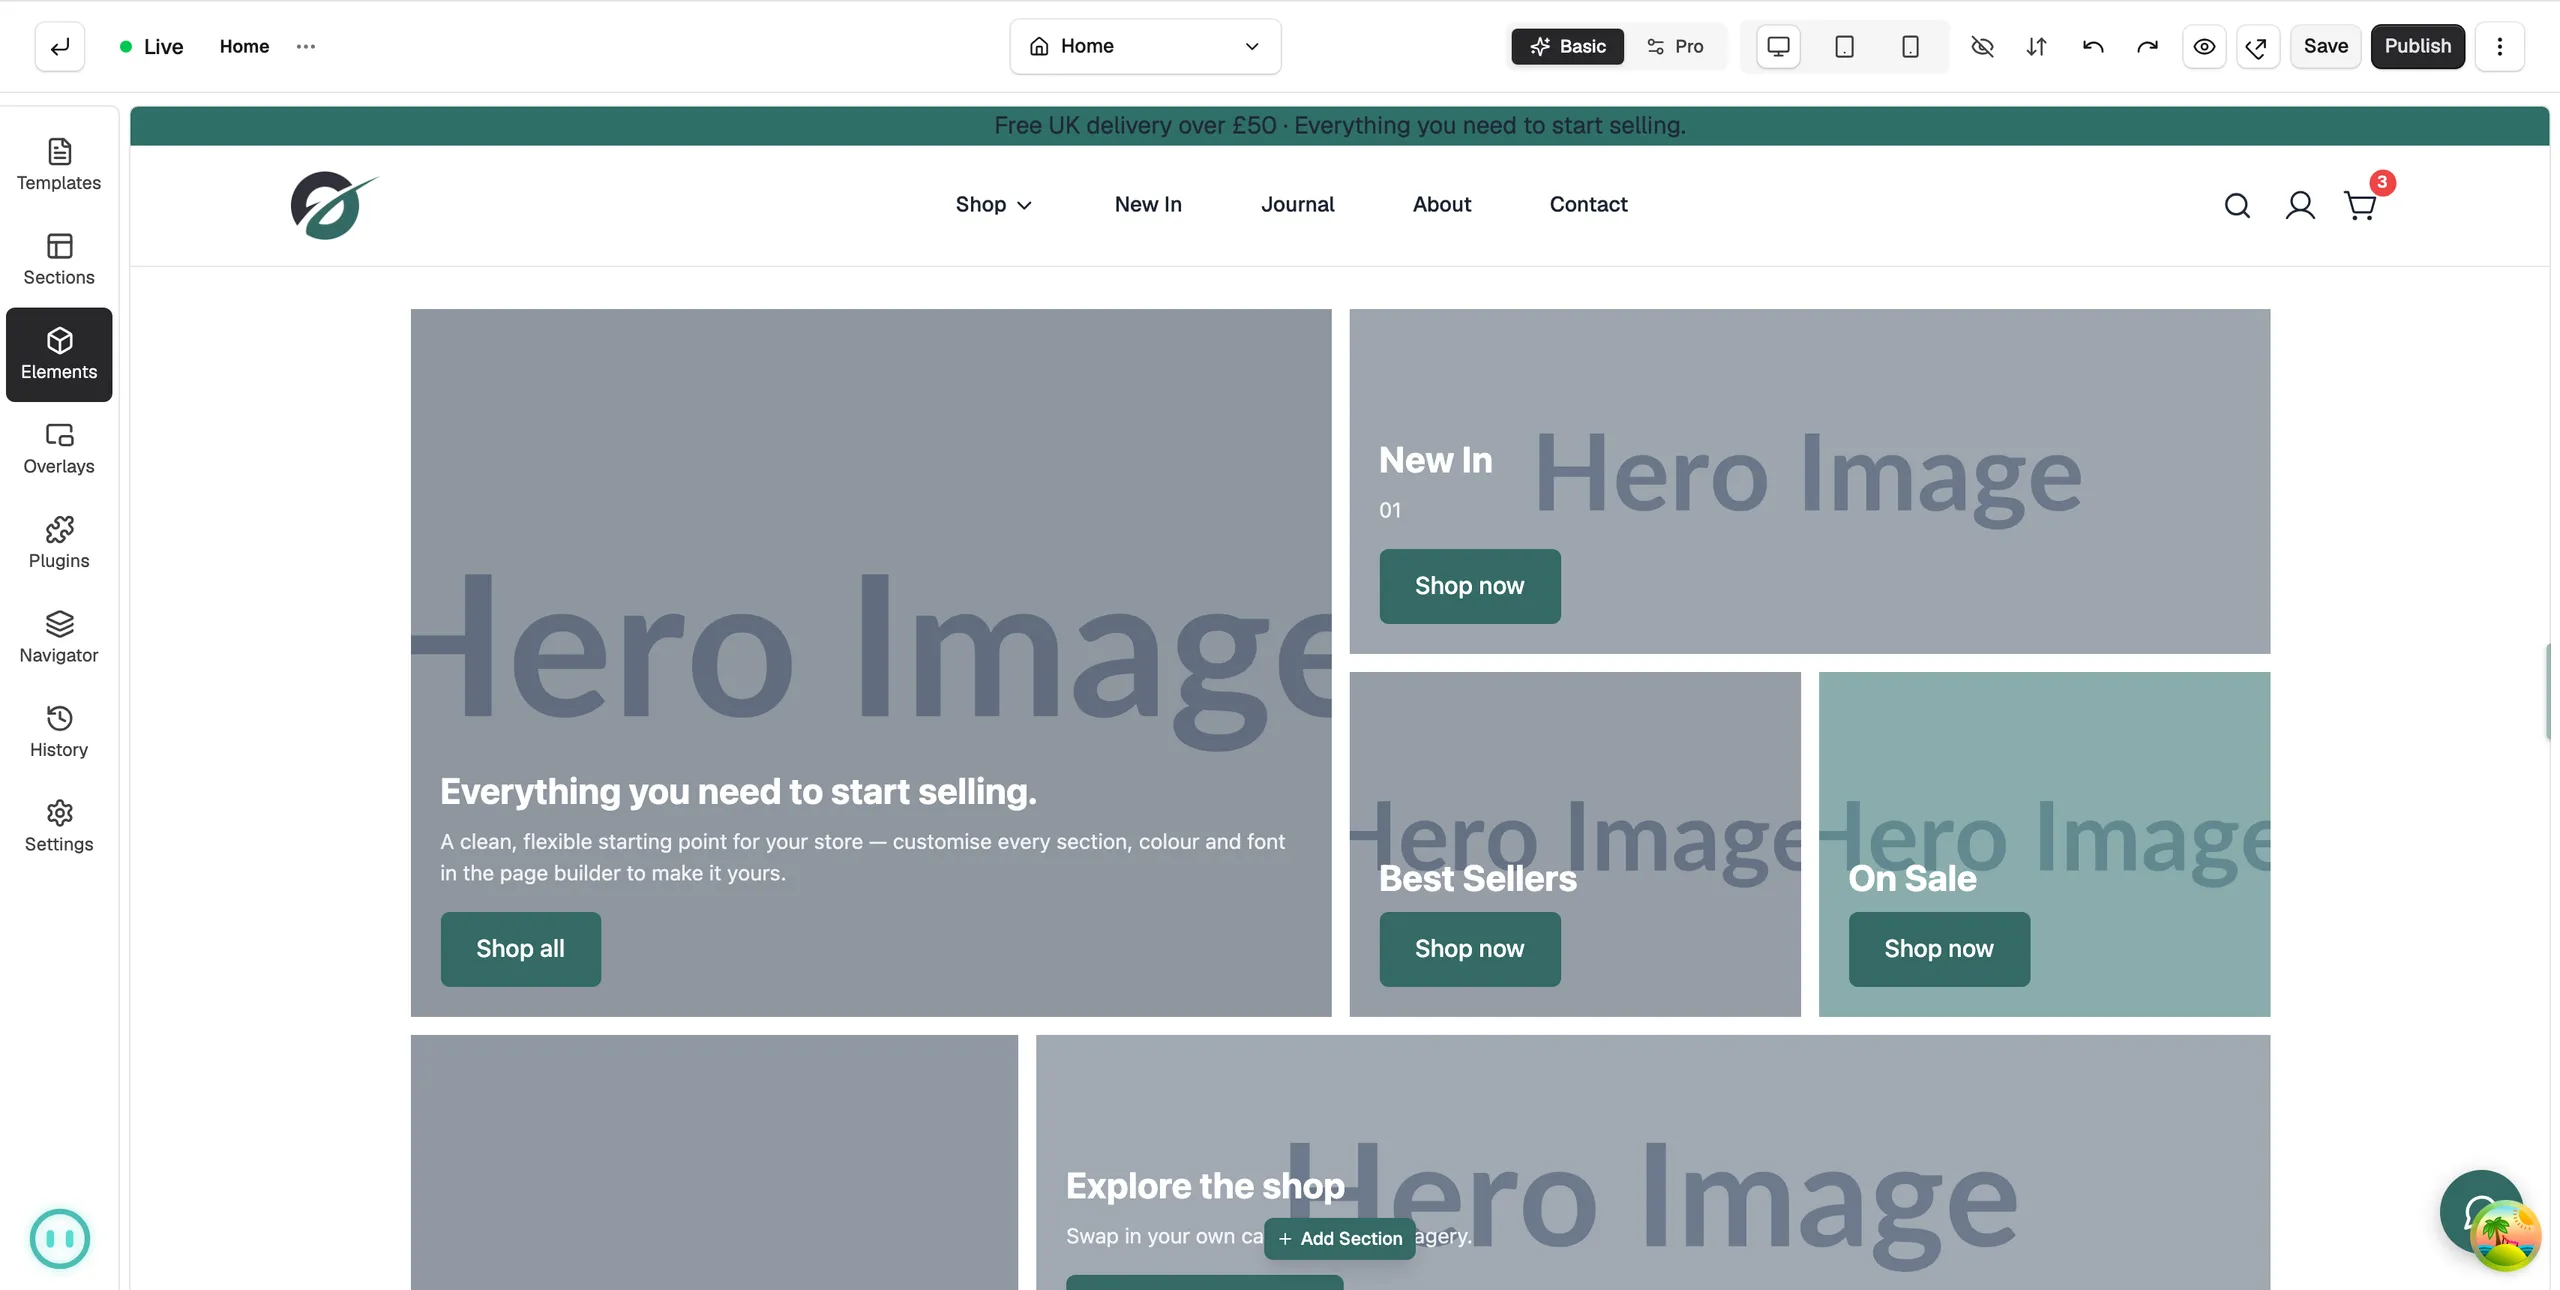Click the Live status indicator
The image size is (2560, 1290).
pyautogui.click(x=151, y=46)
